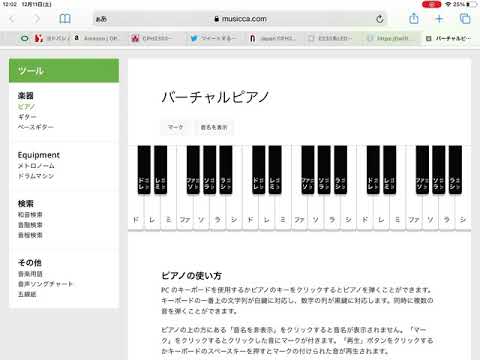
Task: Play the ソ♯/ラ♭ black key in lowest octave
Action: click(209, 169)
